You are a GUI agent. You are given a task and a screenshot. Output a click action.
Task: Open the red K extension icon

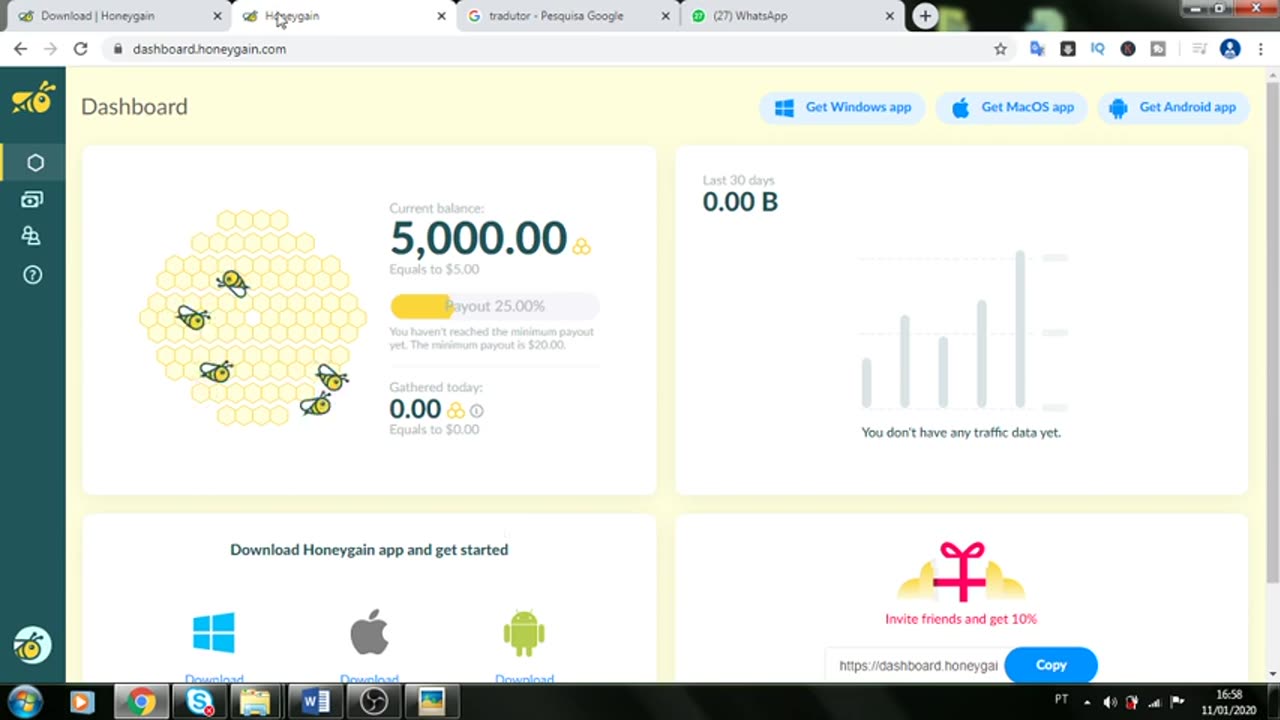[1128, 49]
